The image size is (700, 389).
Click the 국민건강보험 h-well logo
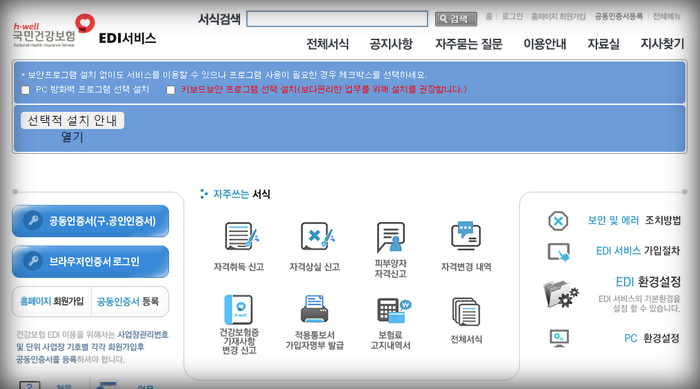pyautogui.click(x=54, y=31)
